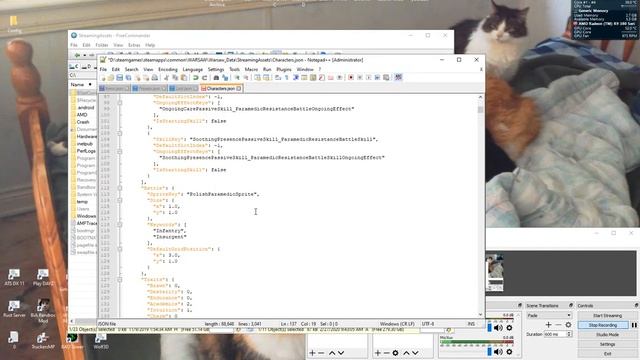Click the green Undo arrow in Notepad++
The image size is (640, 360).
tap(196, 78)
